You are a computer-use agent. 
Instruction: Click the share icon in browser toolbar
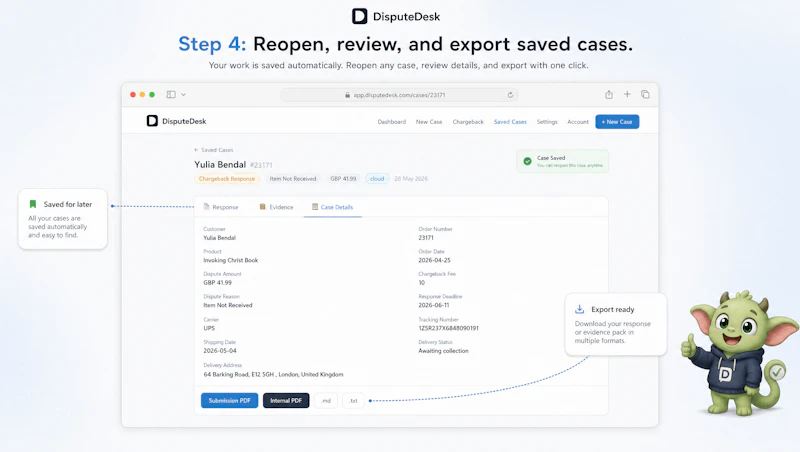609,94
